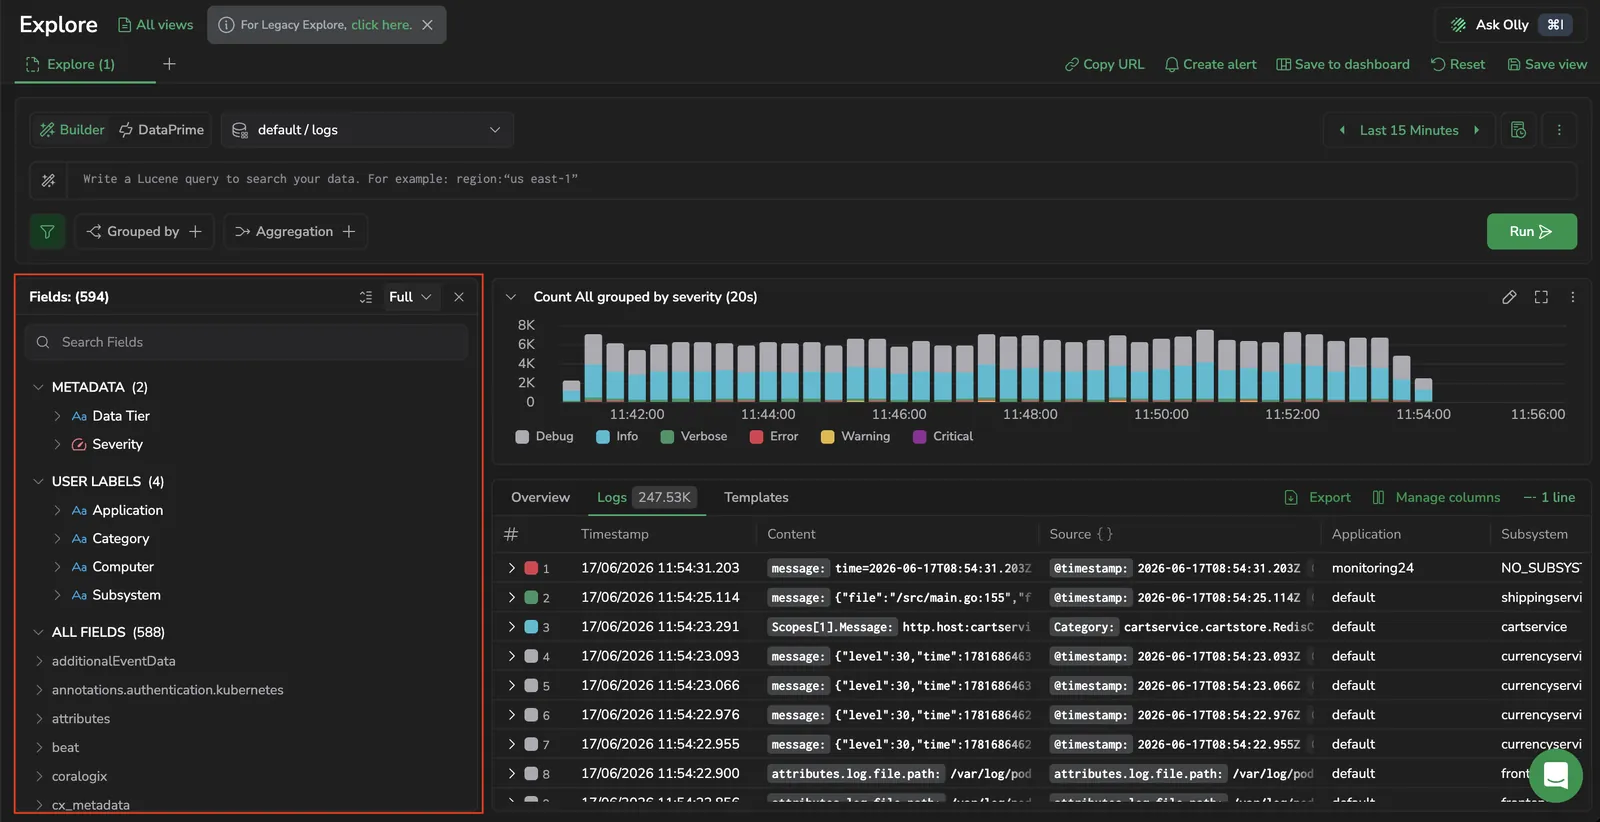Switch to the Explore (1) tab

(70, 64)
